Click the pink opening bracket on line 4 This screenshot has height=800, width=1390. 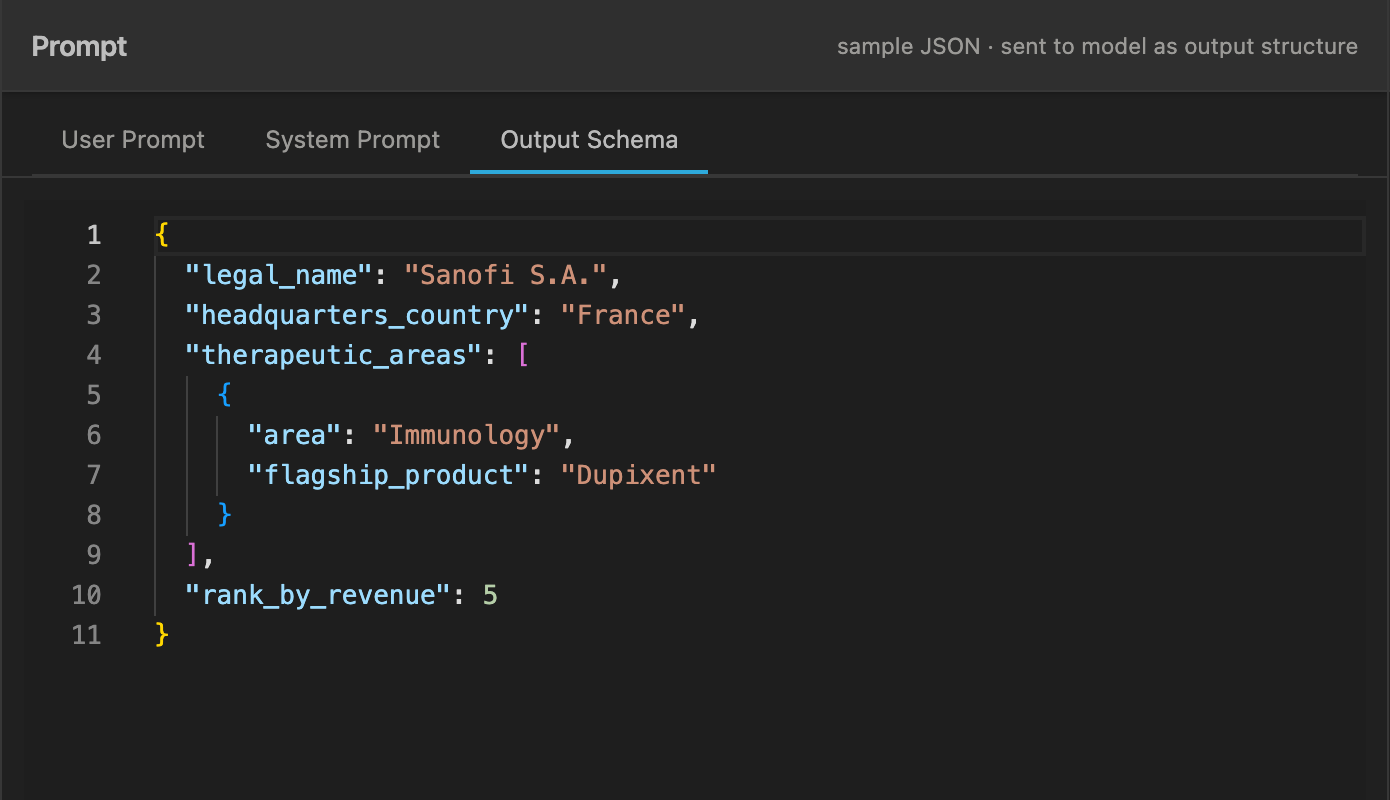click(522, 355)
